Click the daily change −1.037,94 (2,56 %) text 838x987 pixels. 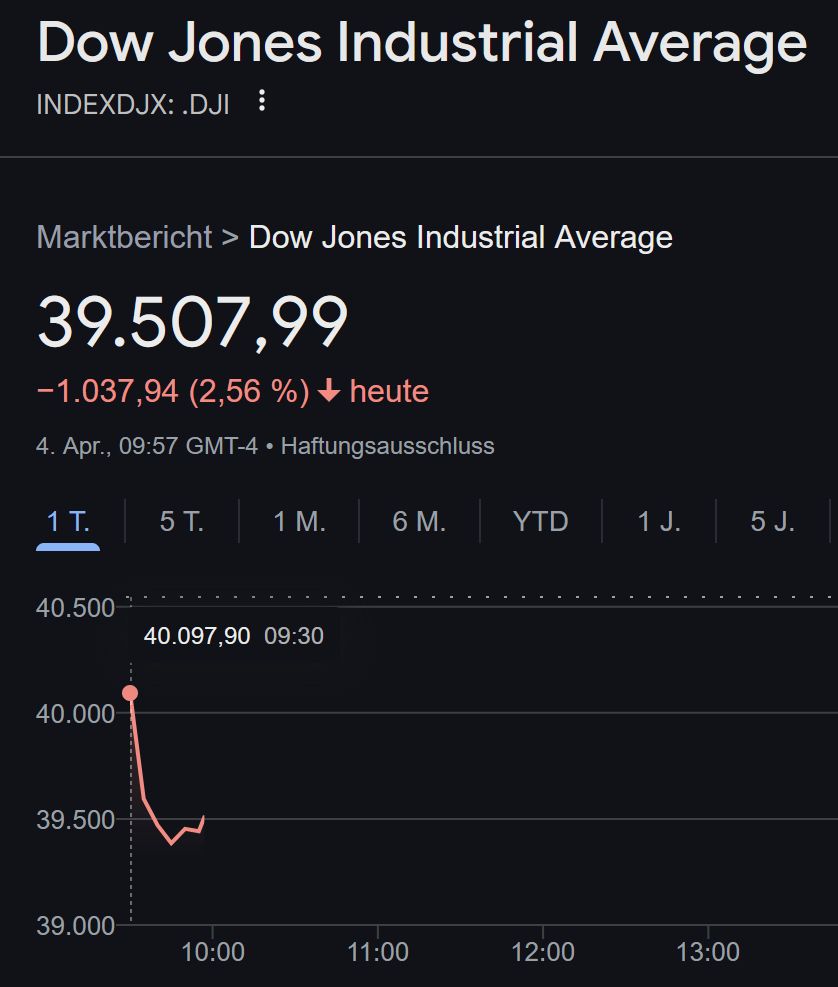pos(173,391)
